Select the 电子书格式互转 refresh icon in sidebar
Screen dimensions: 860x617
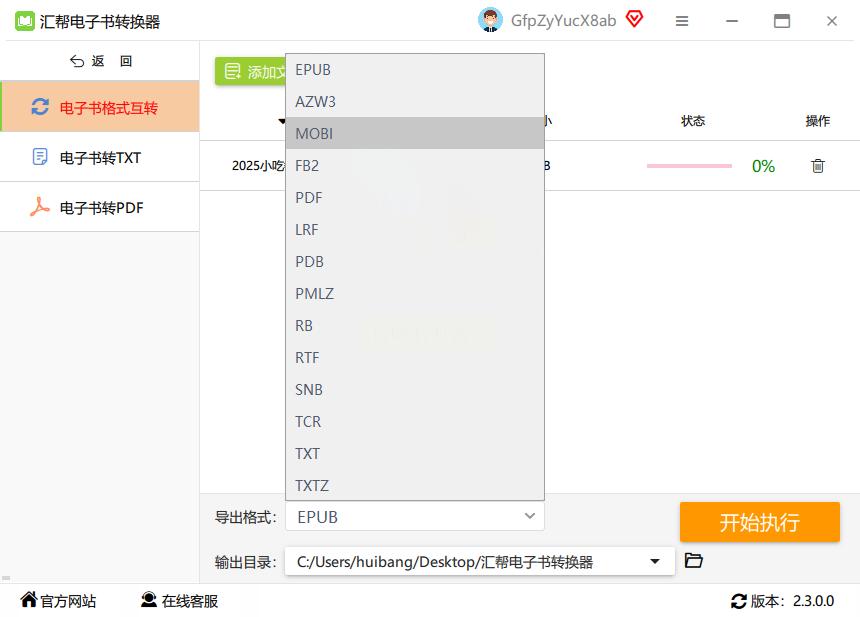click(x=40, y=107)
